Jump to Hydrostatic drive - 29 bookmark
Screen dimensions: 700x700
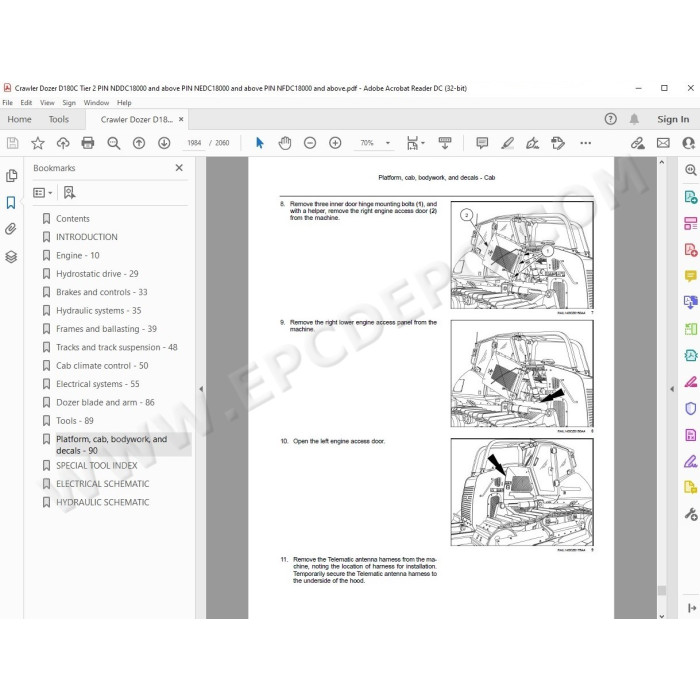[97, 274]
